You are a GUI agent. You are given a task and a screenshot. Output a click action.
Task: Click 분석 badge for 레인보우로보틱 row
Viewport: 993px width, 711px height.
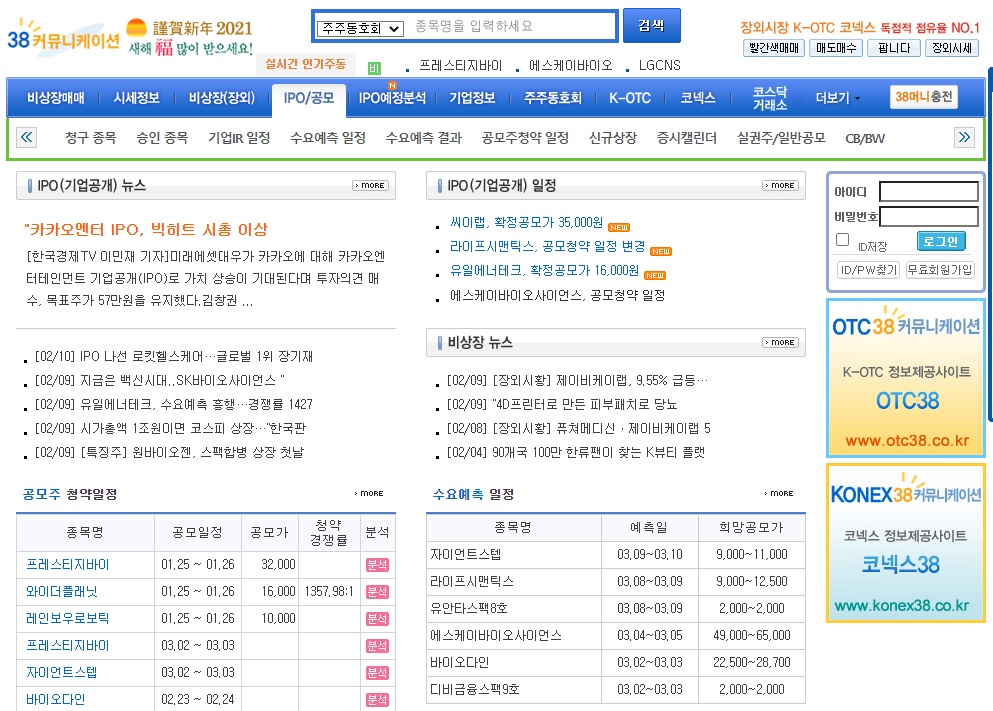(x=377, y=619)
